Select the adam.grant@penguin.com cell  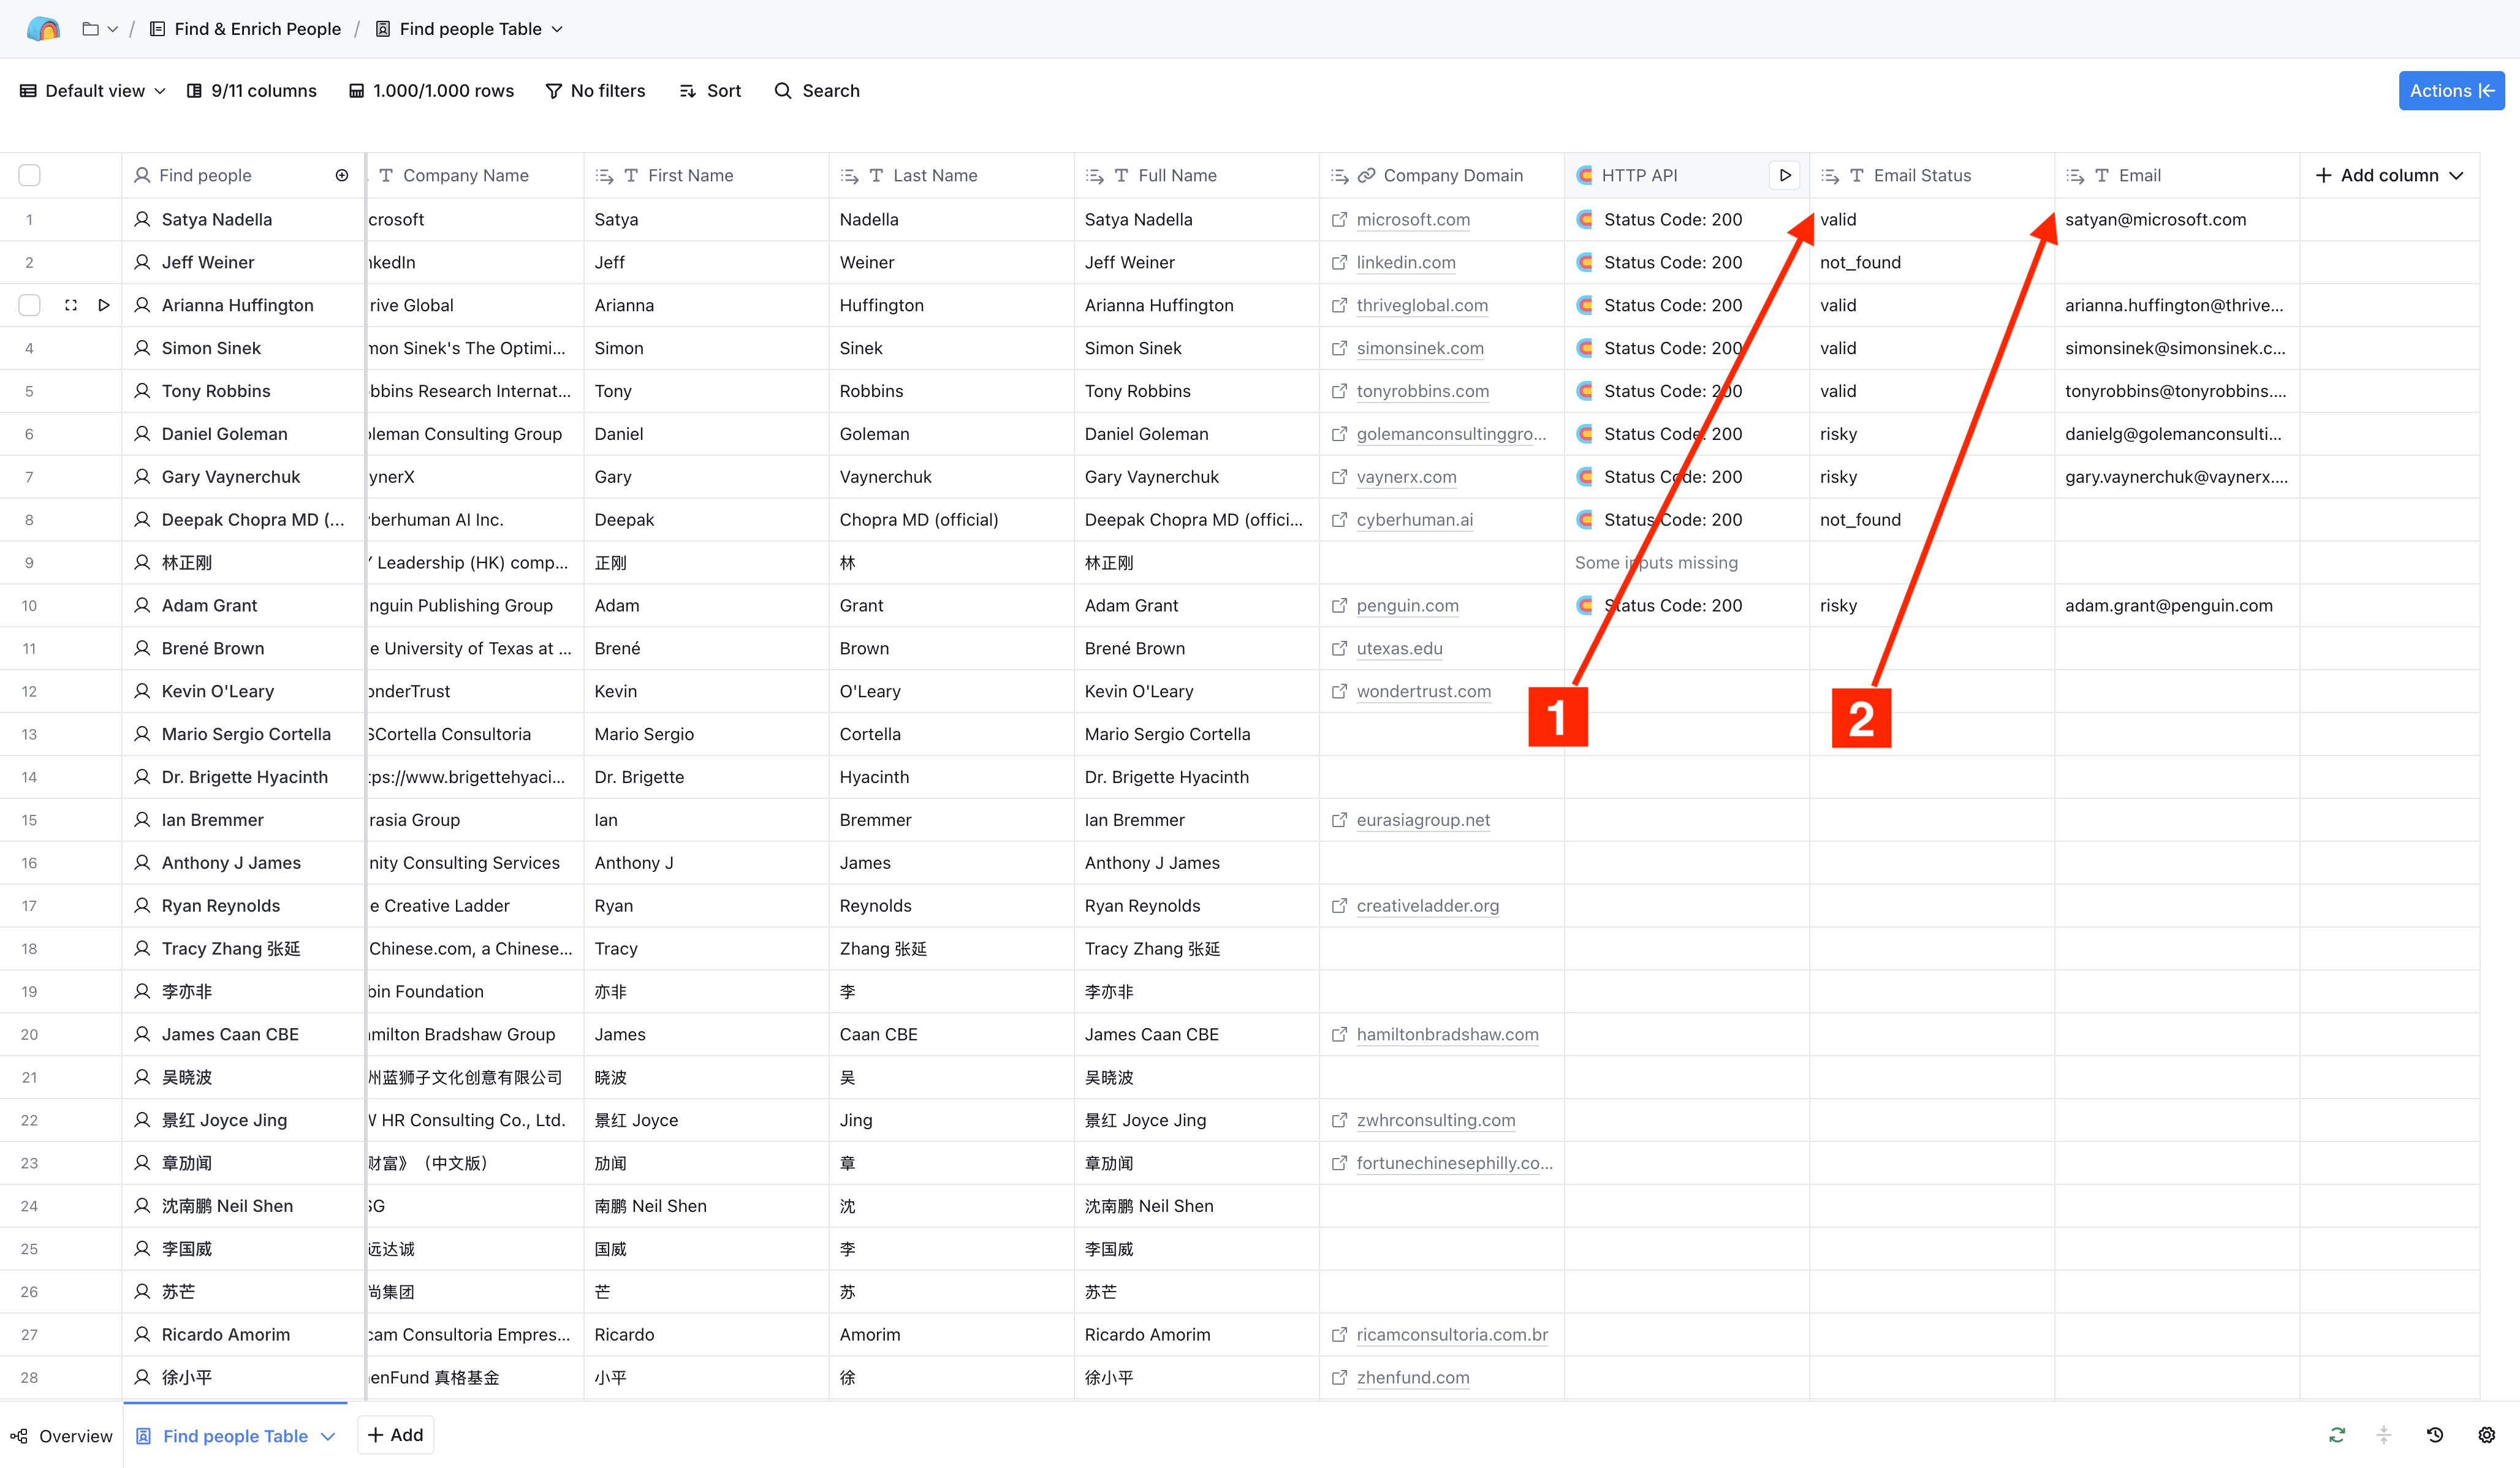(x=2176, y=605)
